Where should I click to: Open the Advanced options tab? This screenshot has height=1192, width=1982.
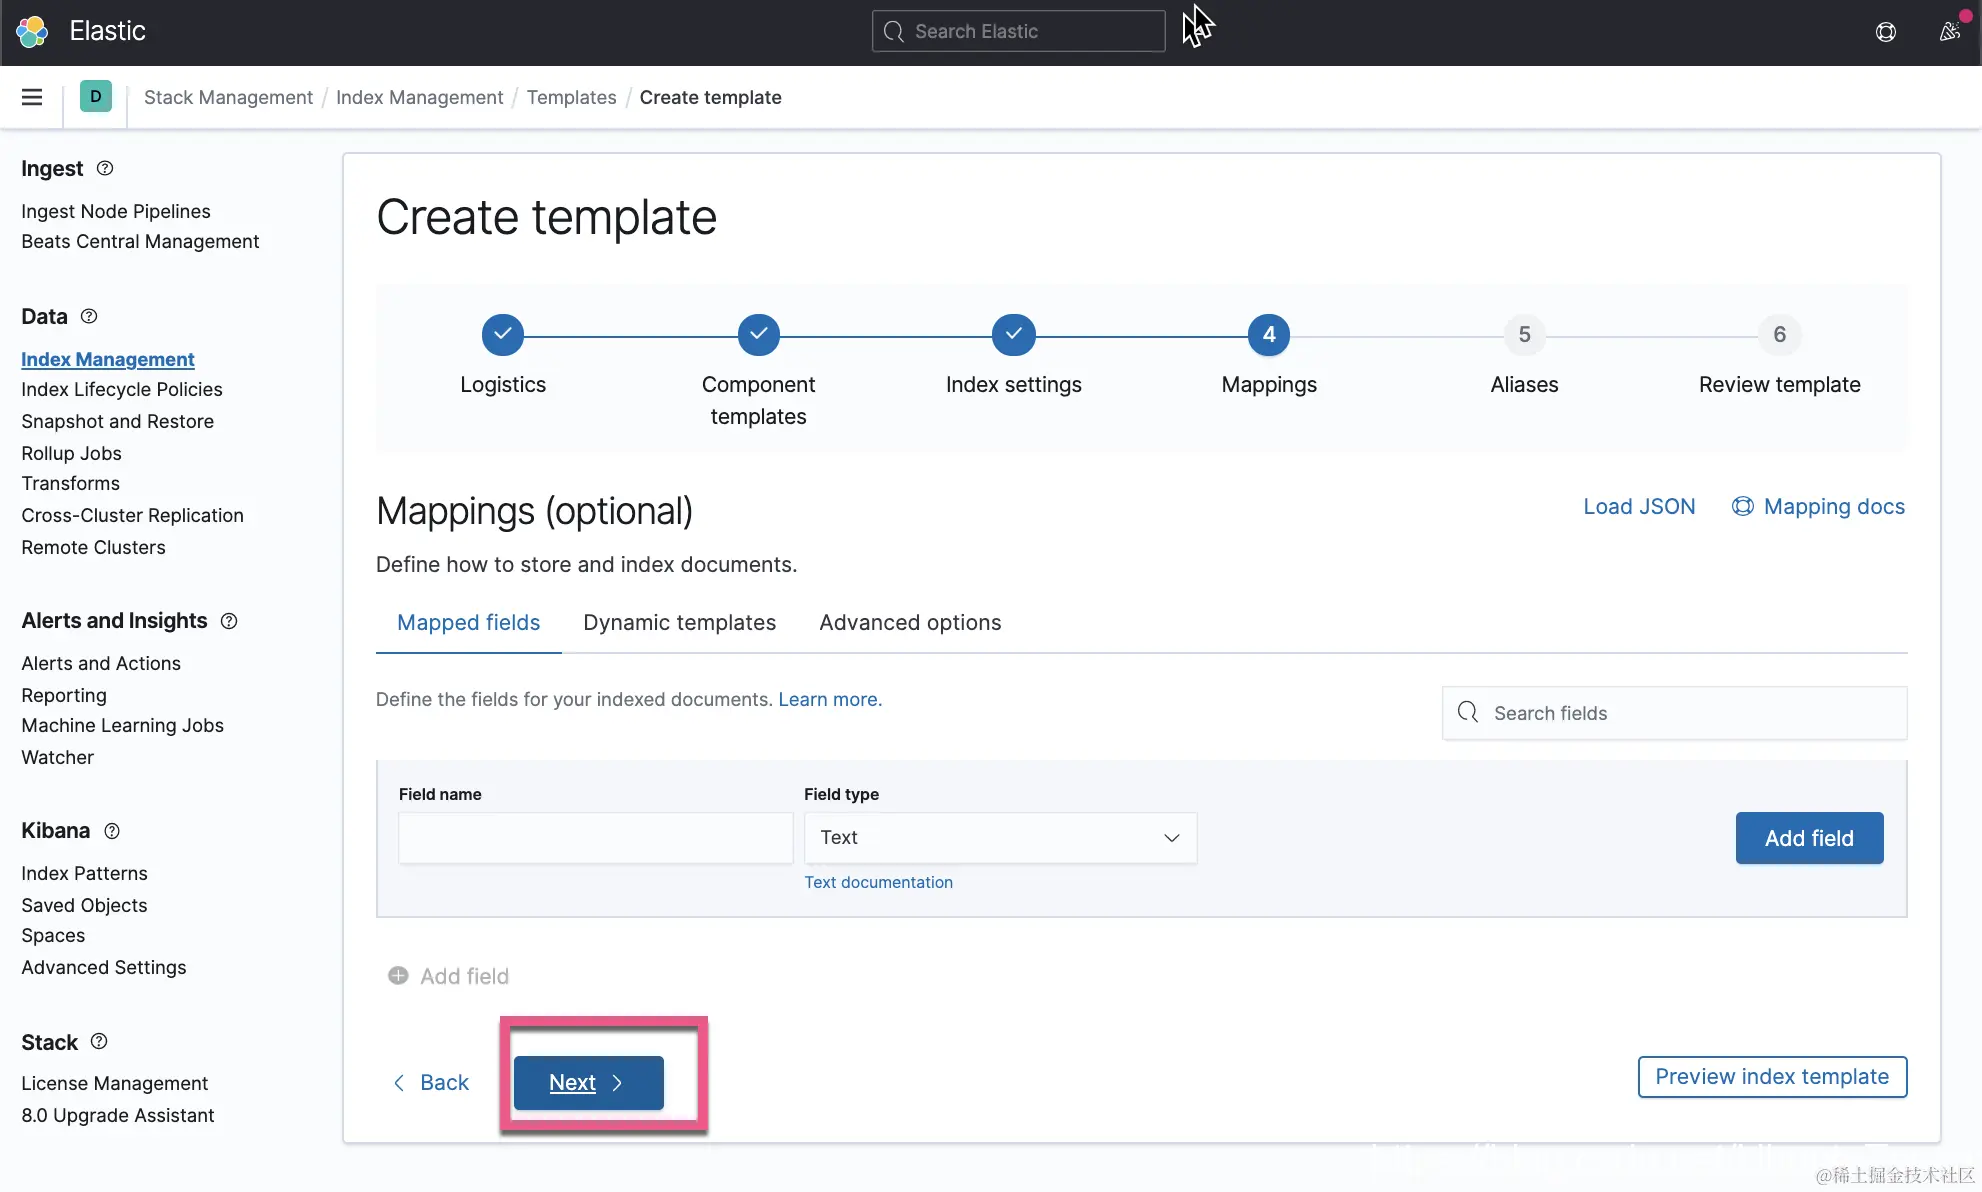[910, 623]
